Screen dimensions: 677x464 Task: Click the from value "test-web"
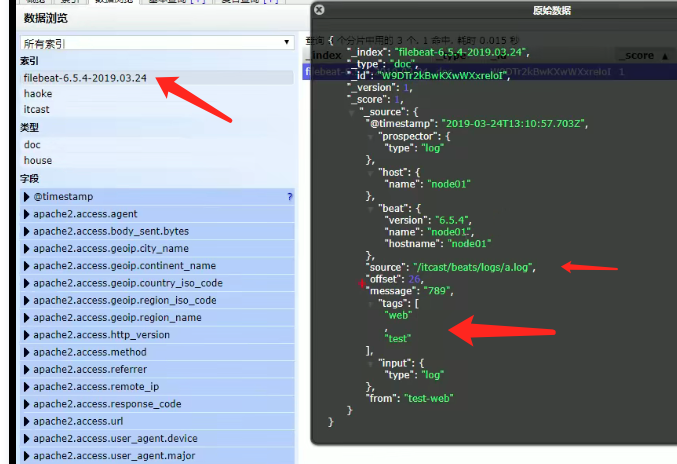pyautogui.click(x=428, y=398)
